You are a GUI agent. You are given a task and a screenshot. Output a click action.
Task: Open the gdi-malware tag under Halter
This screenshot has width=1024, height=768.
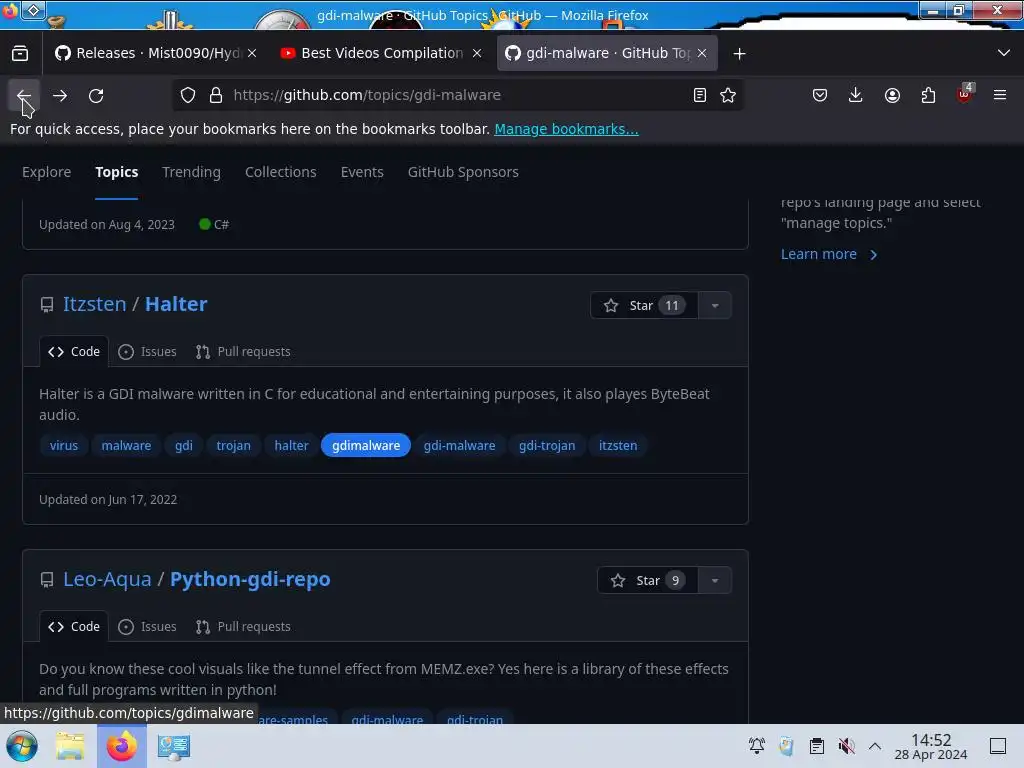coord(459,445)
